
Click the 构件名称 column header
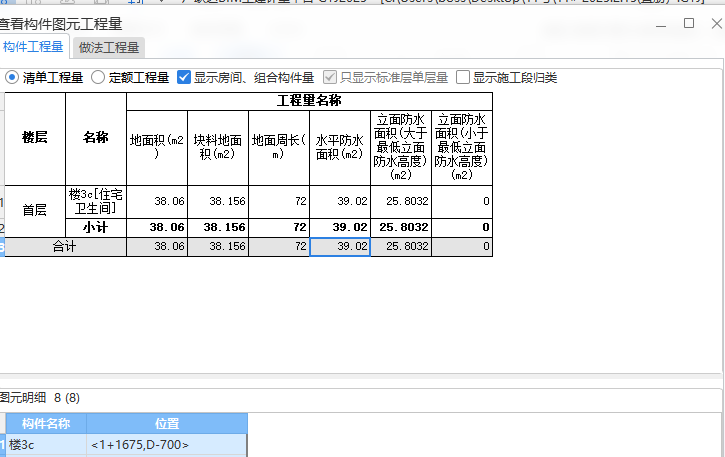click(46, 423)
